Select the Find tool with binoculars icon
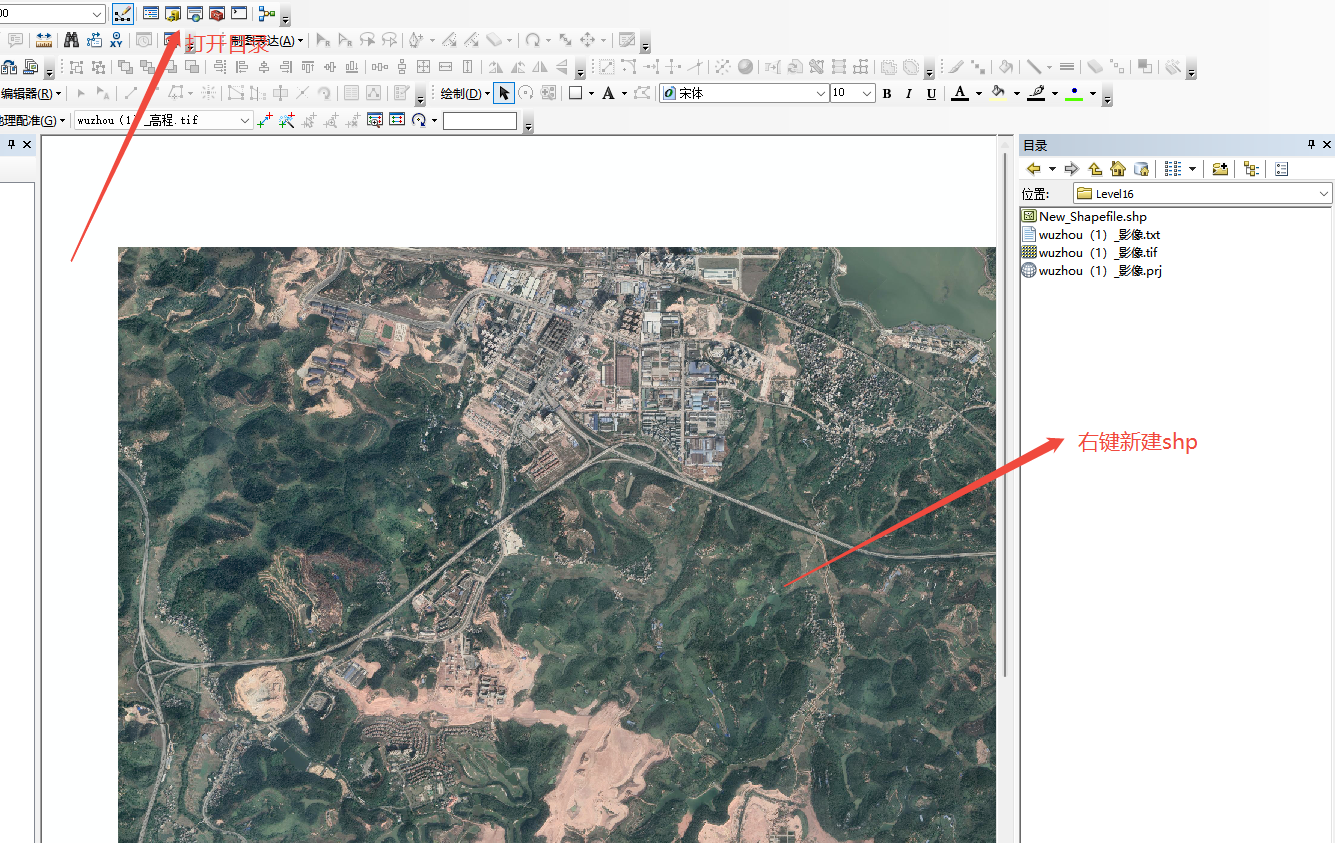Screen dimensions: 1335x843 (x=70, y=40)
